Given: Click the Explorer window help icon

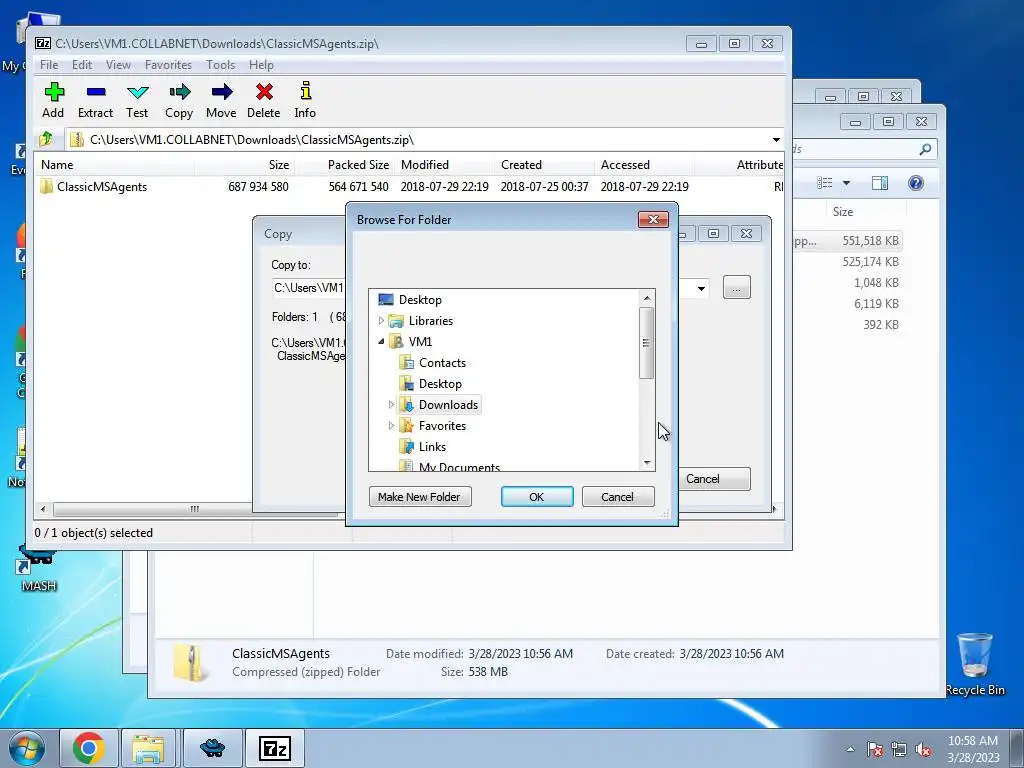Looking at the screenshot, I should pyautogui.click(x=916, y=183).
